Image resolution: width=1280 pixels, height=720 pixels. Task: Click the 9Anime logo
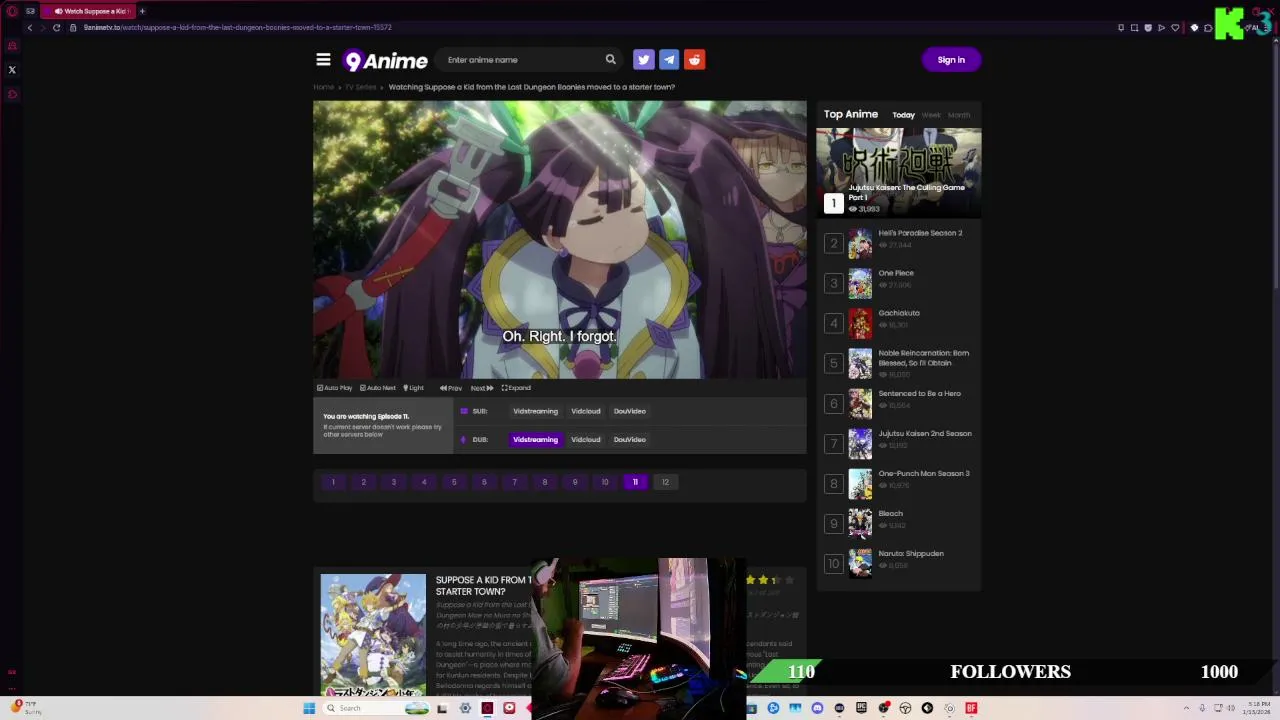pos(385,61)
